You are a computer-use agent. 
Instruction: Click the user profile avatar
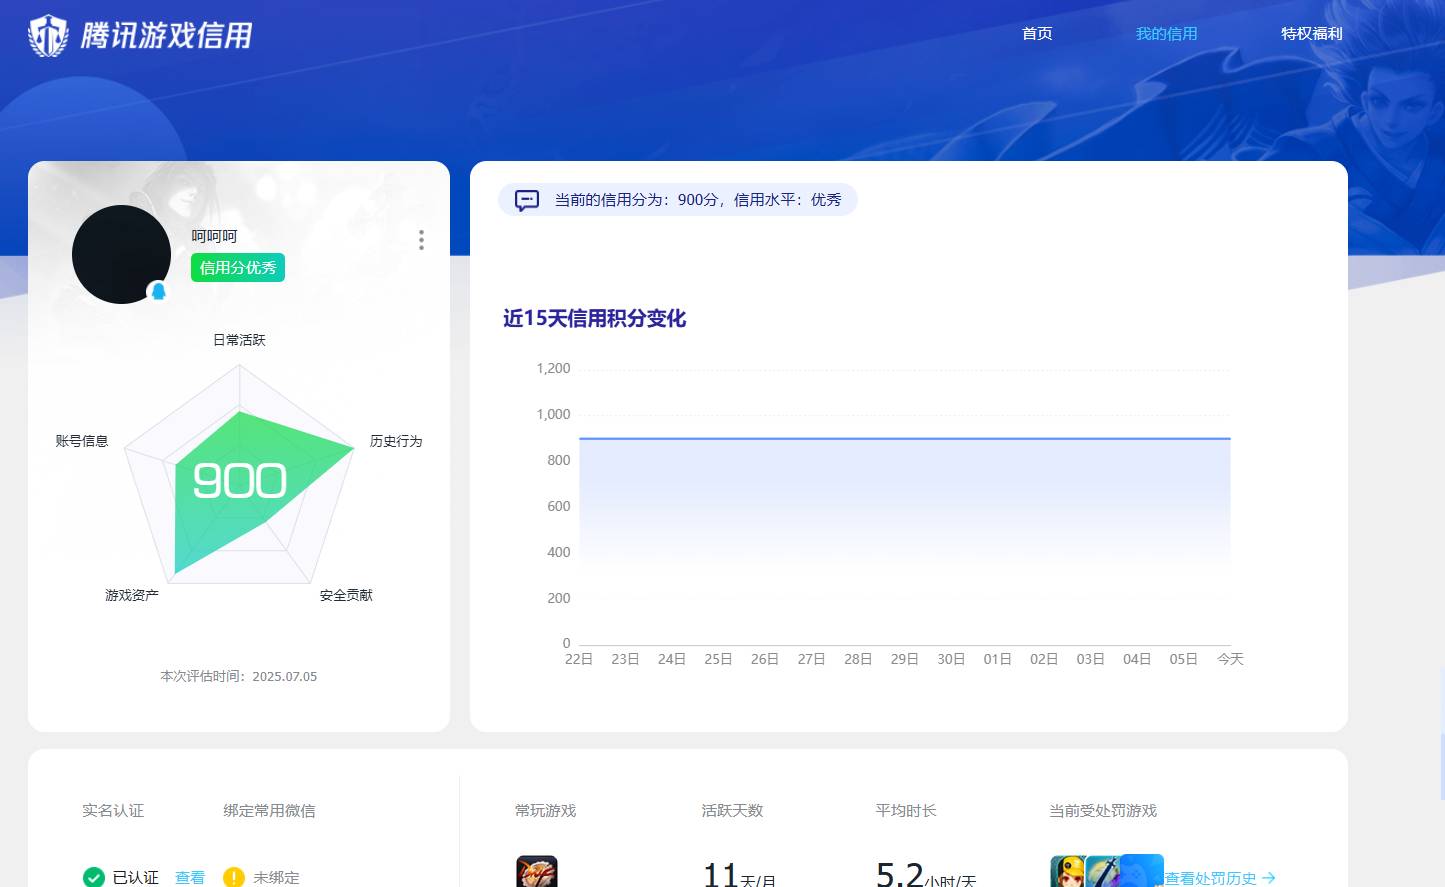(121, 254)
